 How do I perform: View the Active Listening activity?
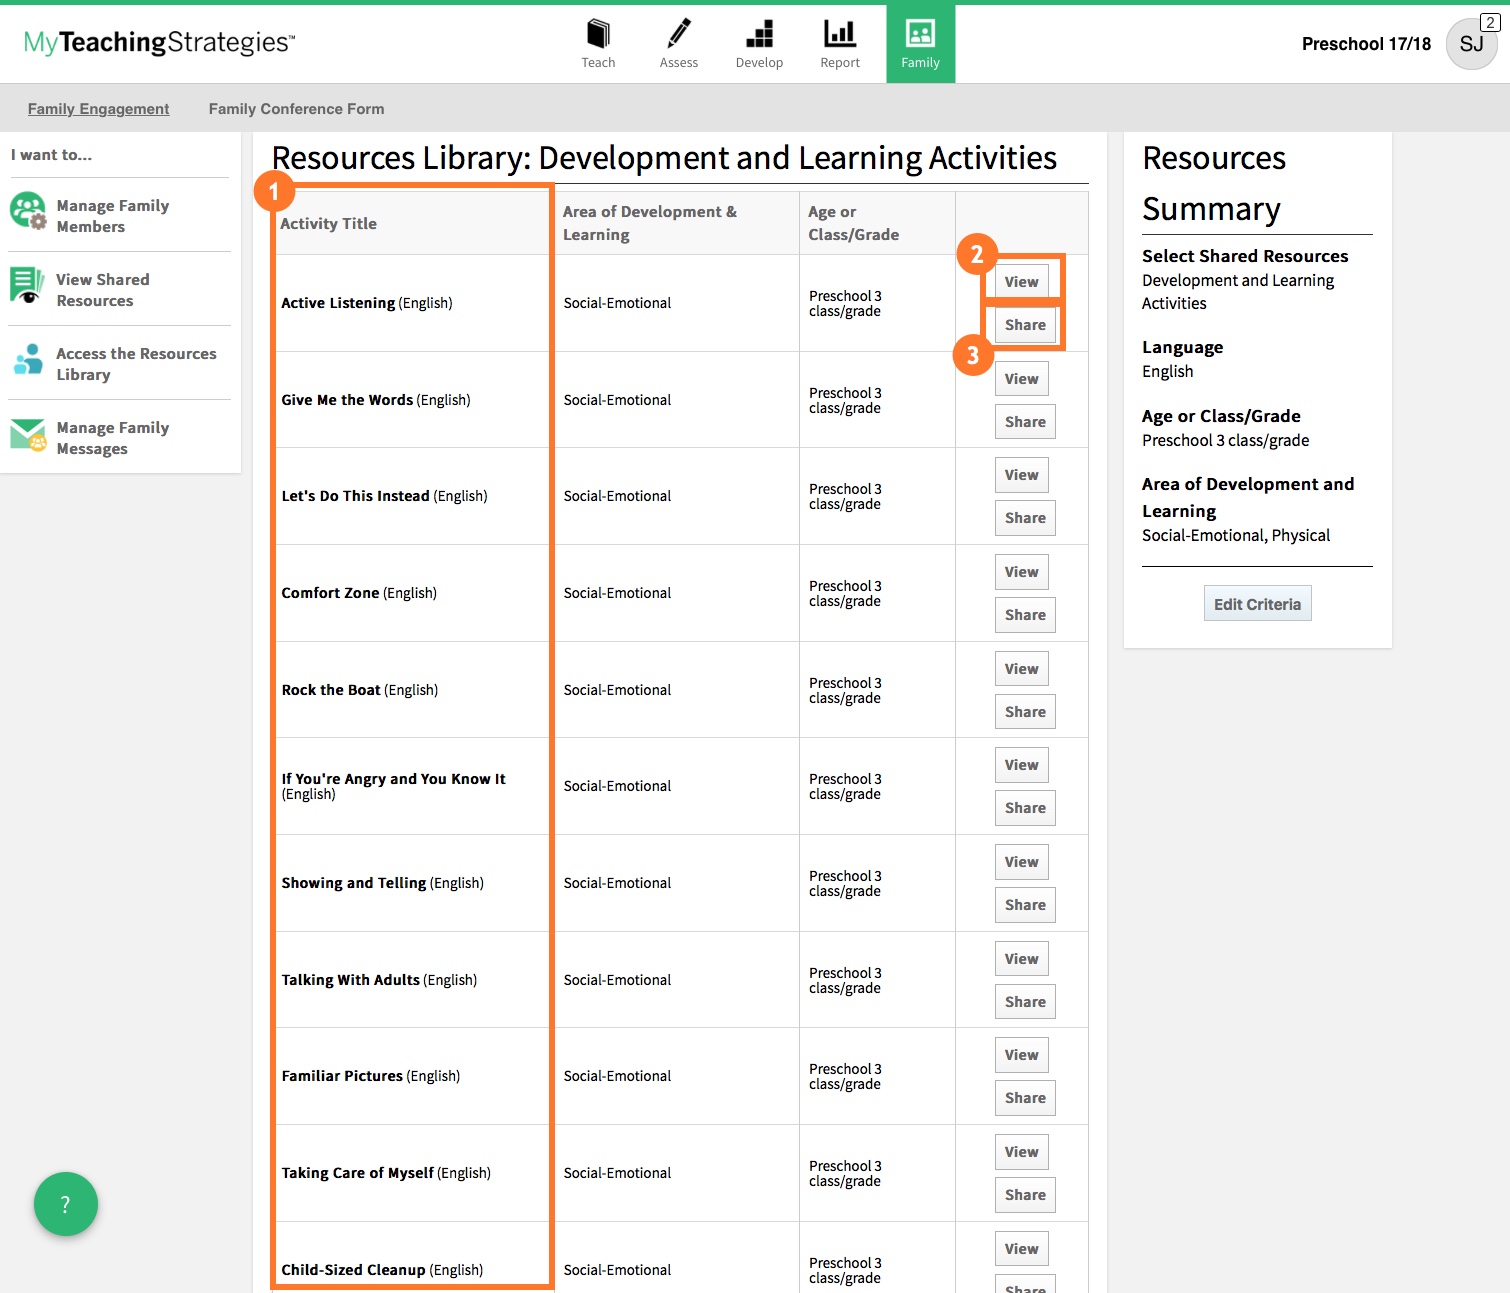[1021, 282]
